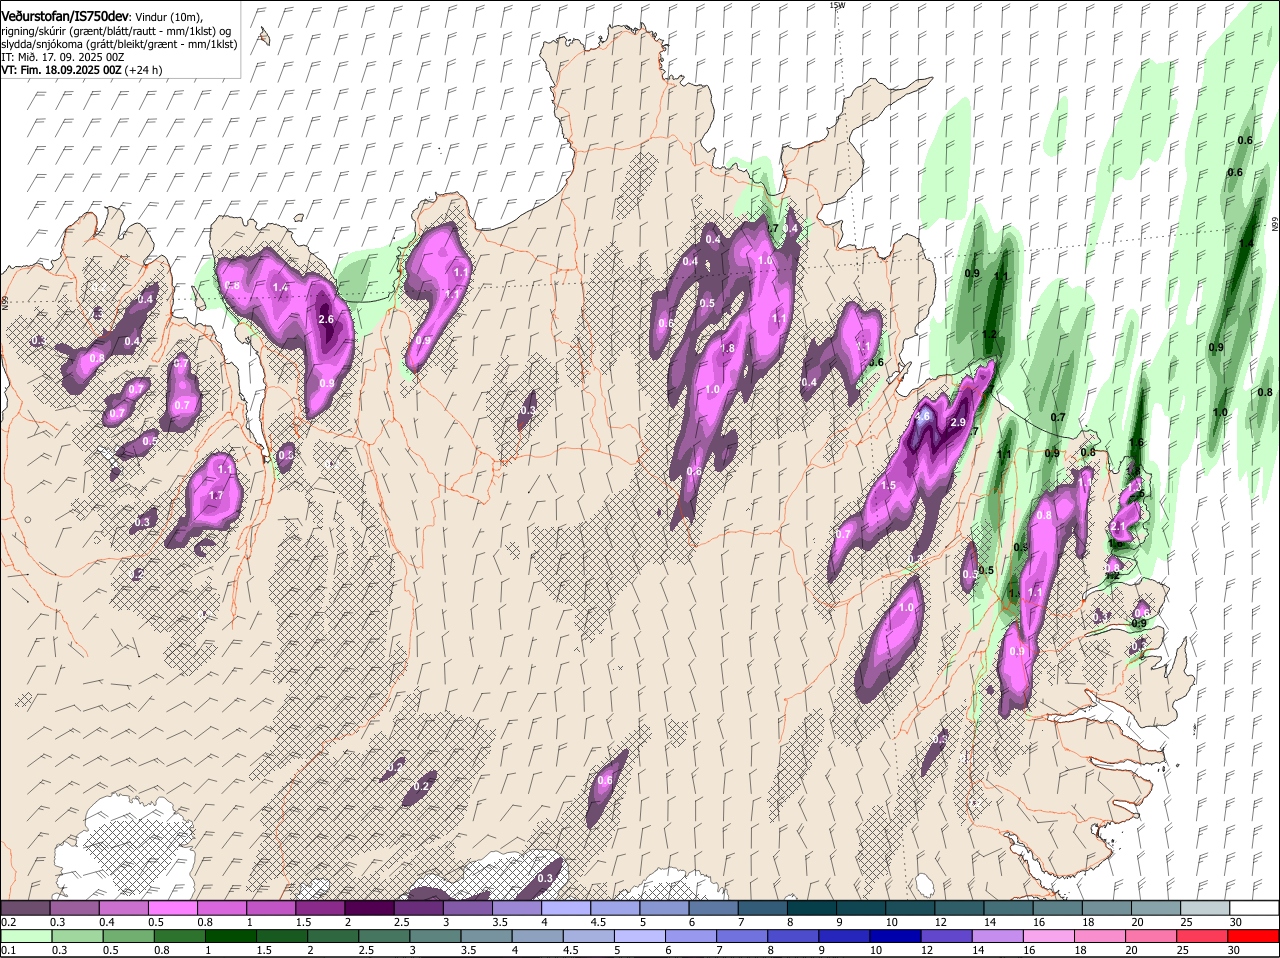Click the 2.6 snowfall value on the map
Screen dimensions: 1280x958
pos(326,319)
